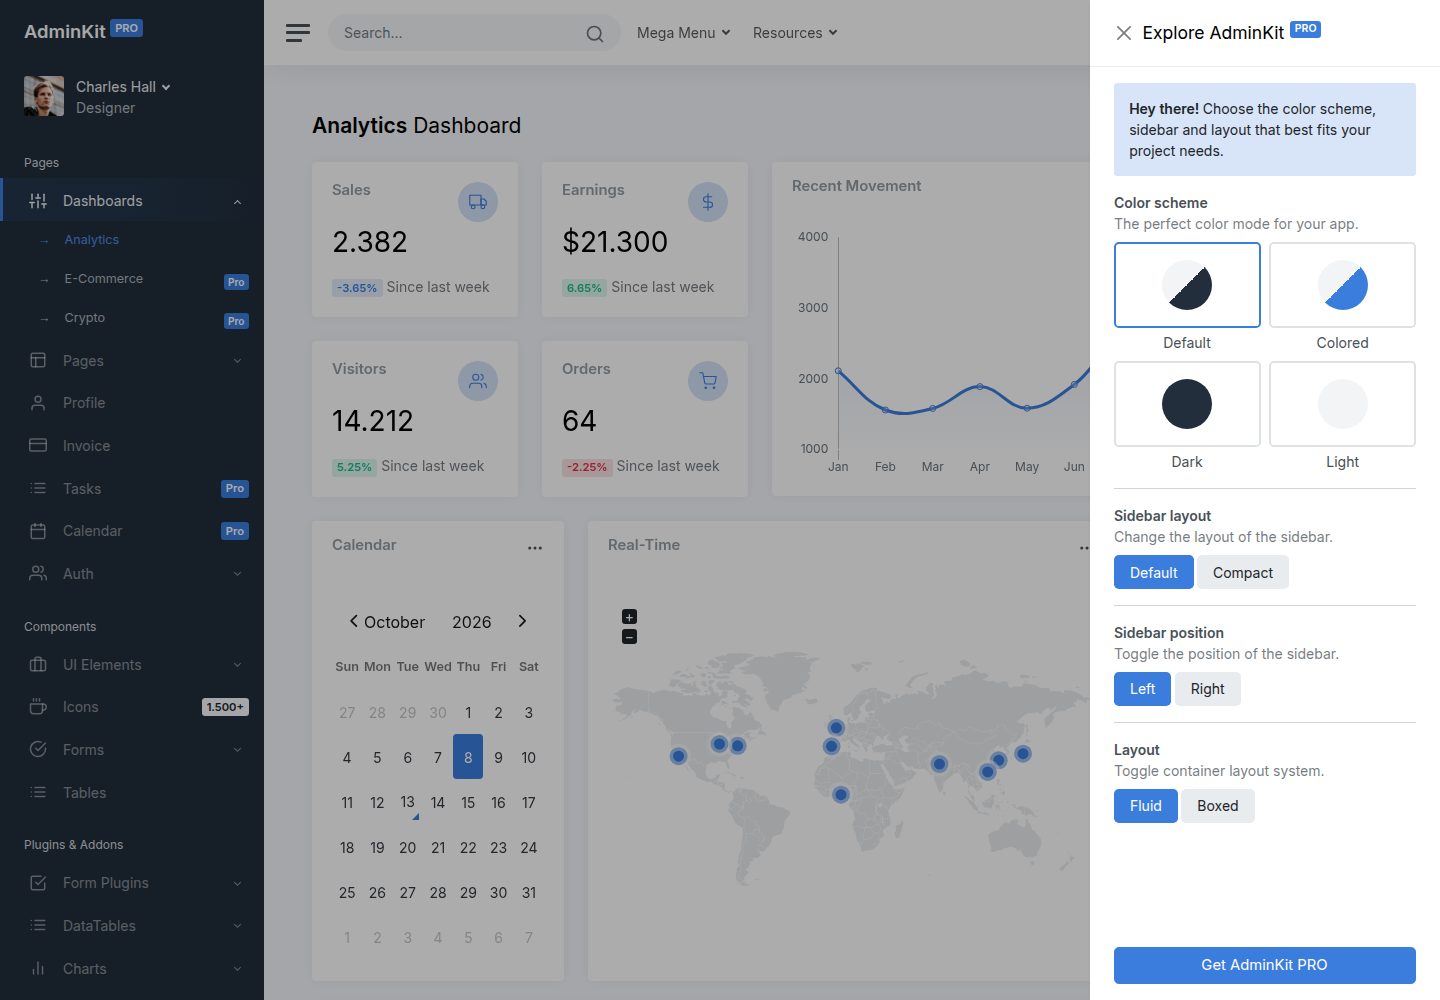Select October 8 in calendar
Image resolution: width=1440 pixels, height=1000 pixels.
point(468,757)
